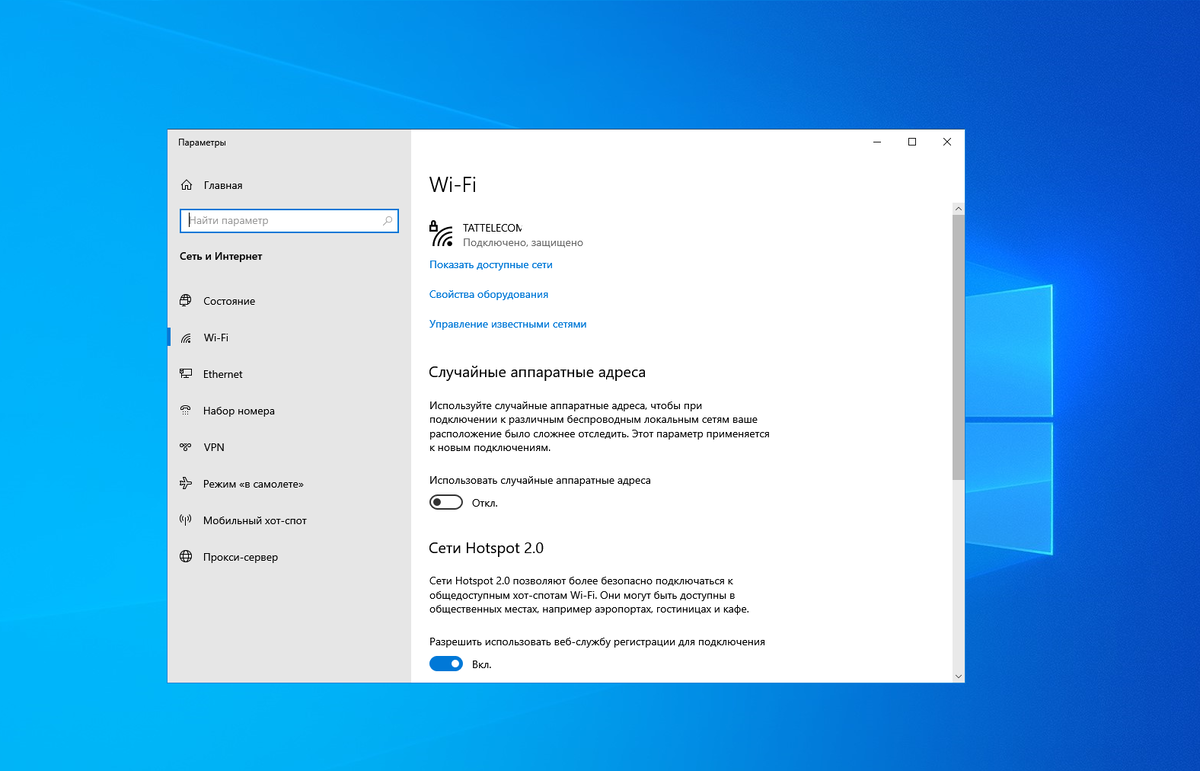The width and height of the screenshot is (1200, 771).
Task: Click the Home (Главная) house icon
Action: coord(186,185)
